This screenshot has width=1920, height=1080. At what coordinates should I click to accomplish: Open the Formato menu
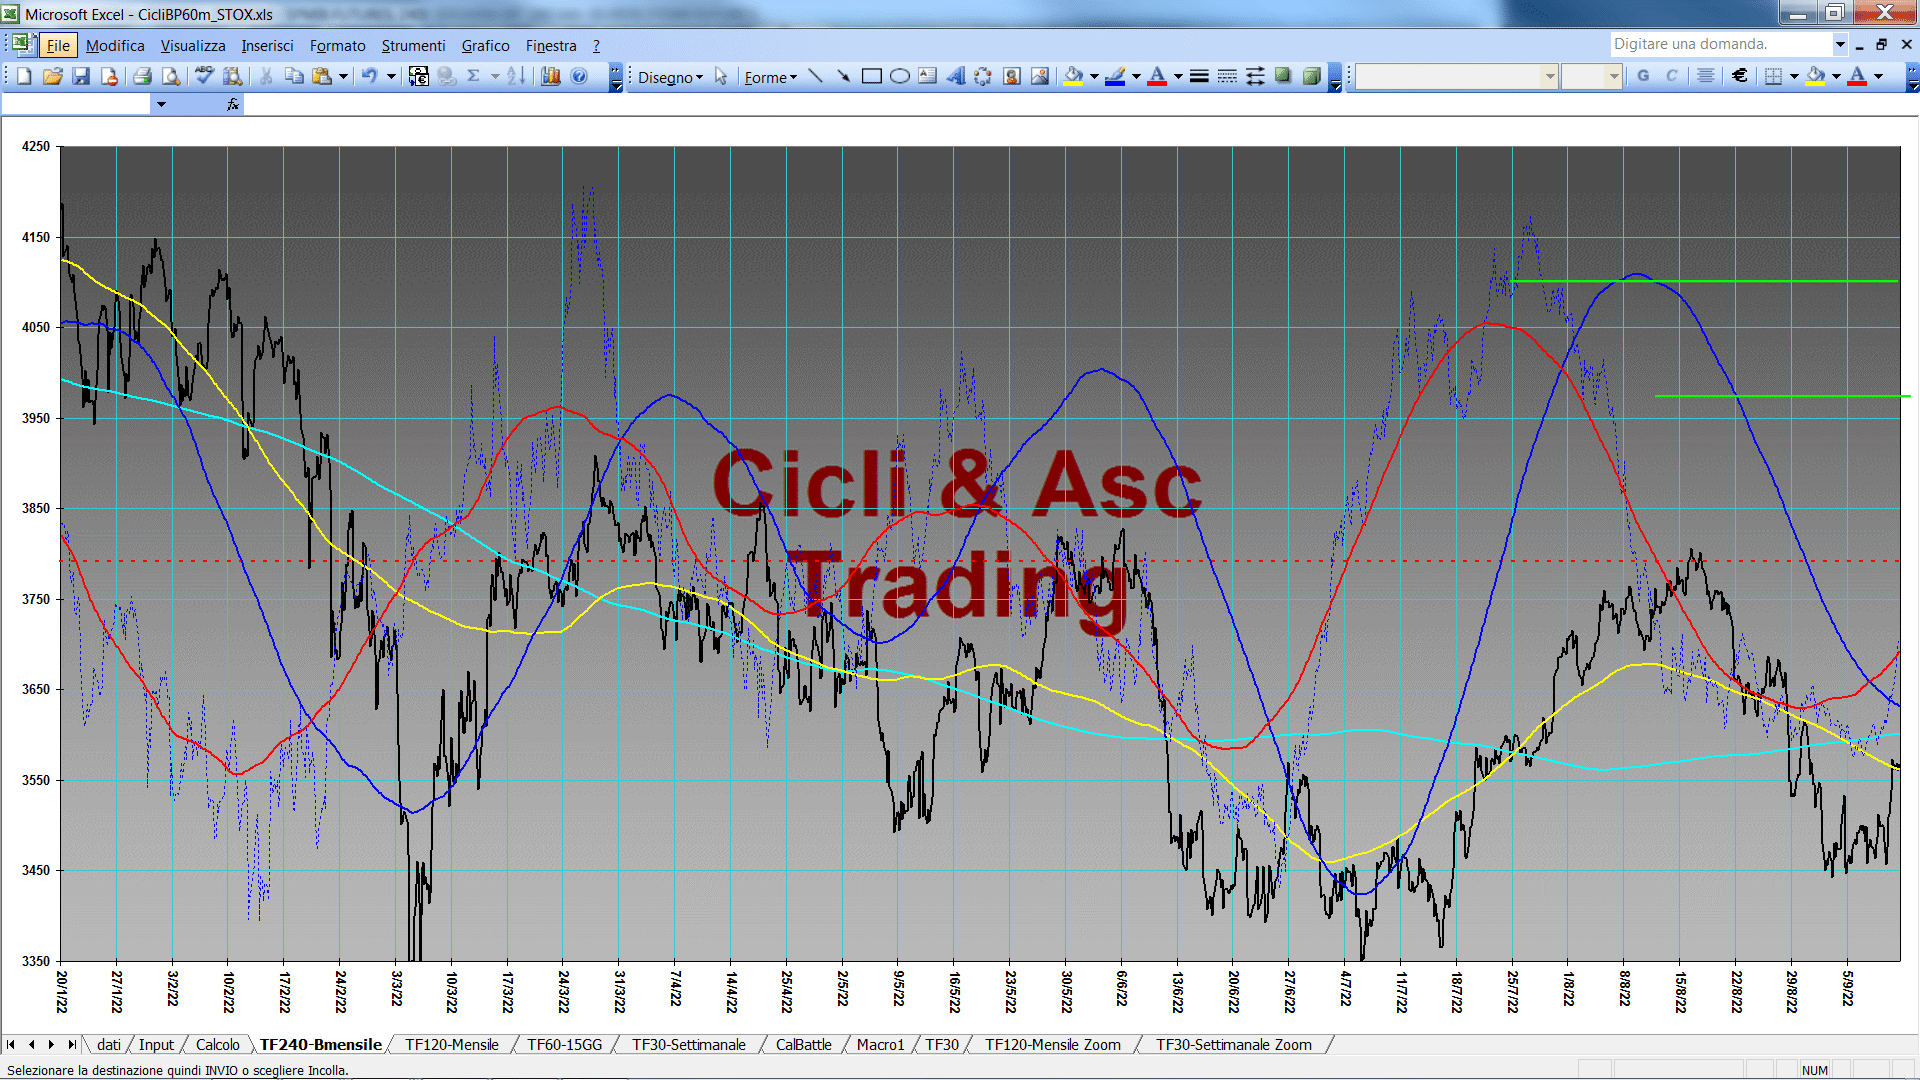pos(338,46)
